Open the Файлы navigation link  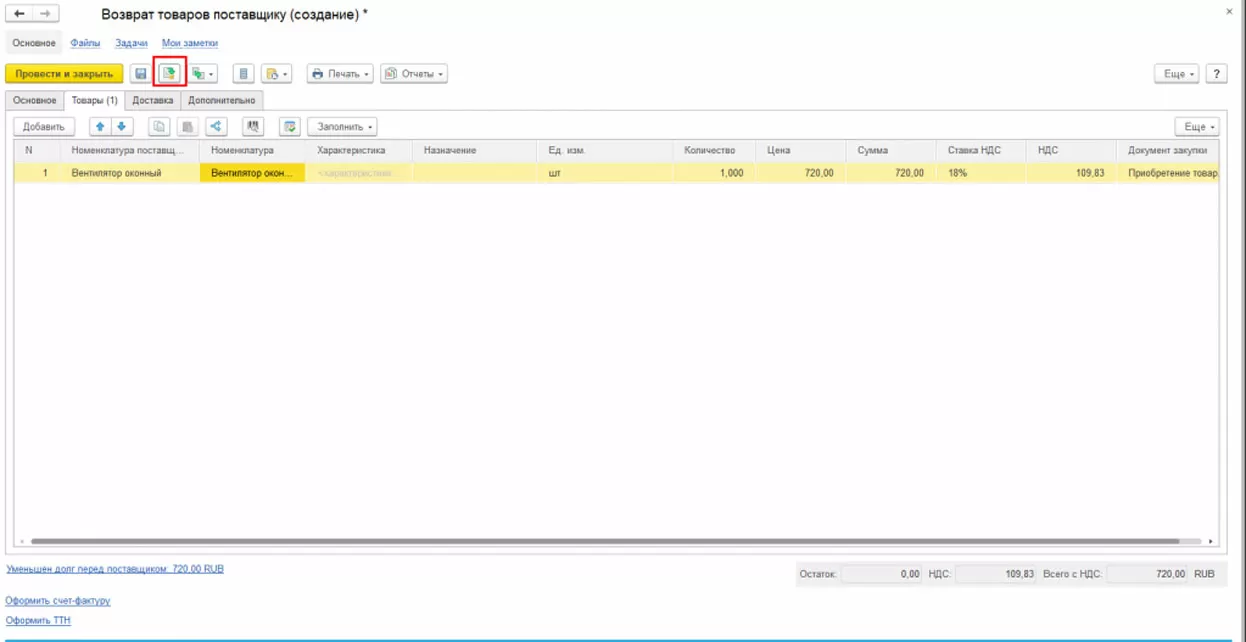[x=85, y=43]
